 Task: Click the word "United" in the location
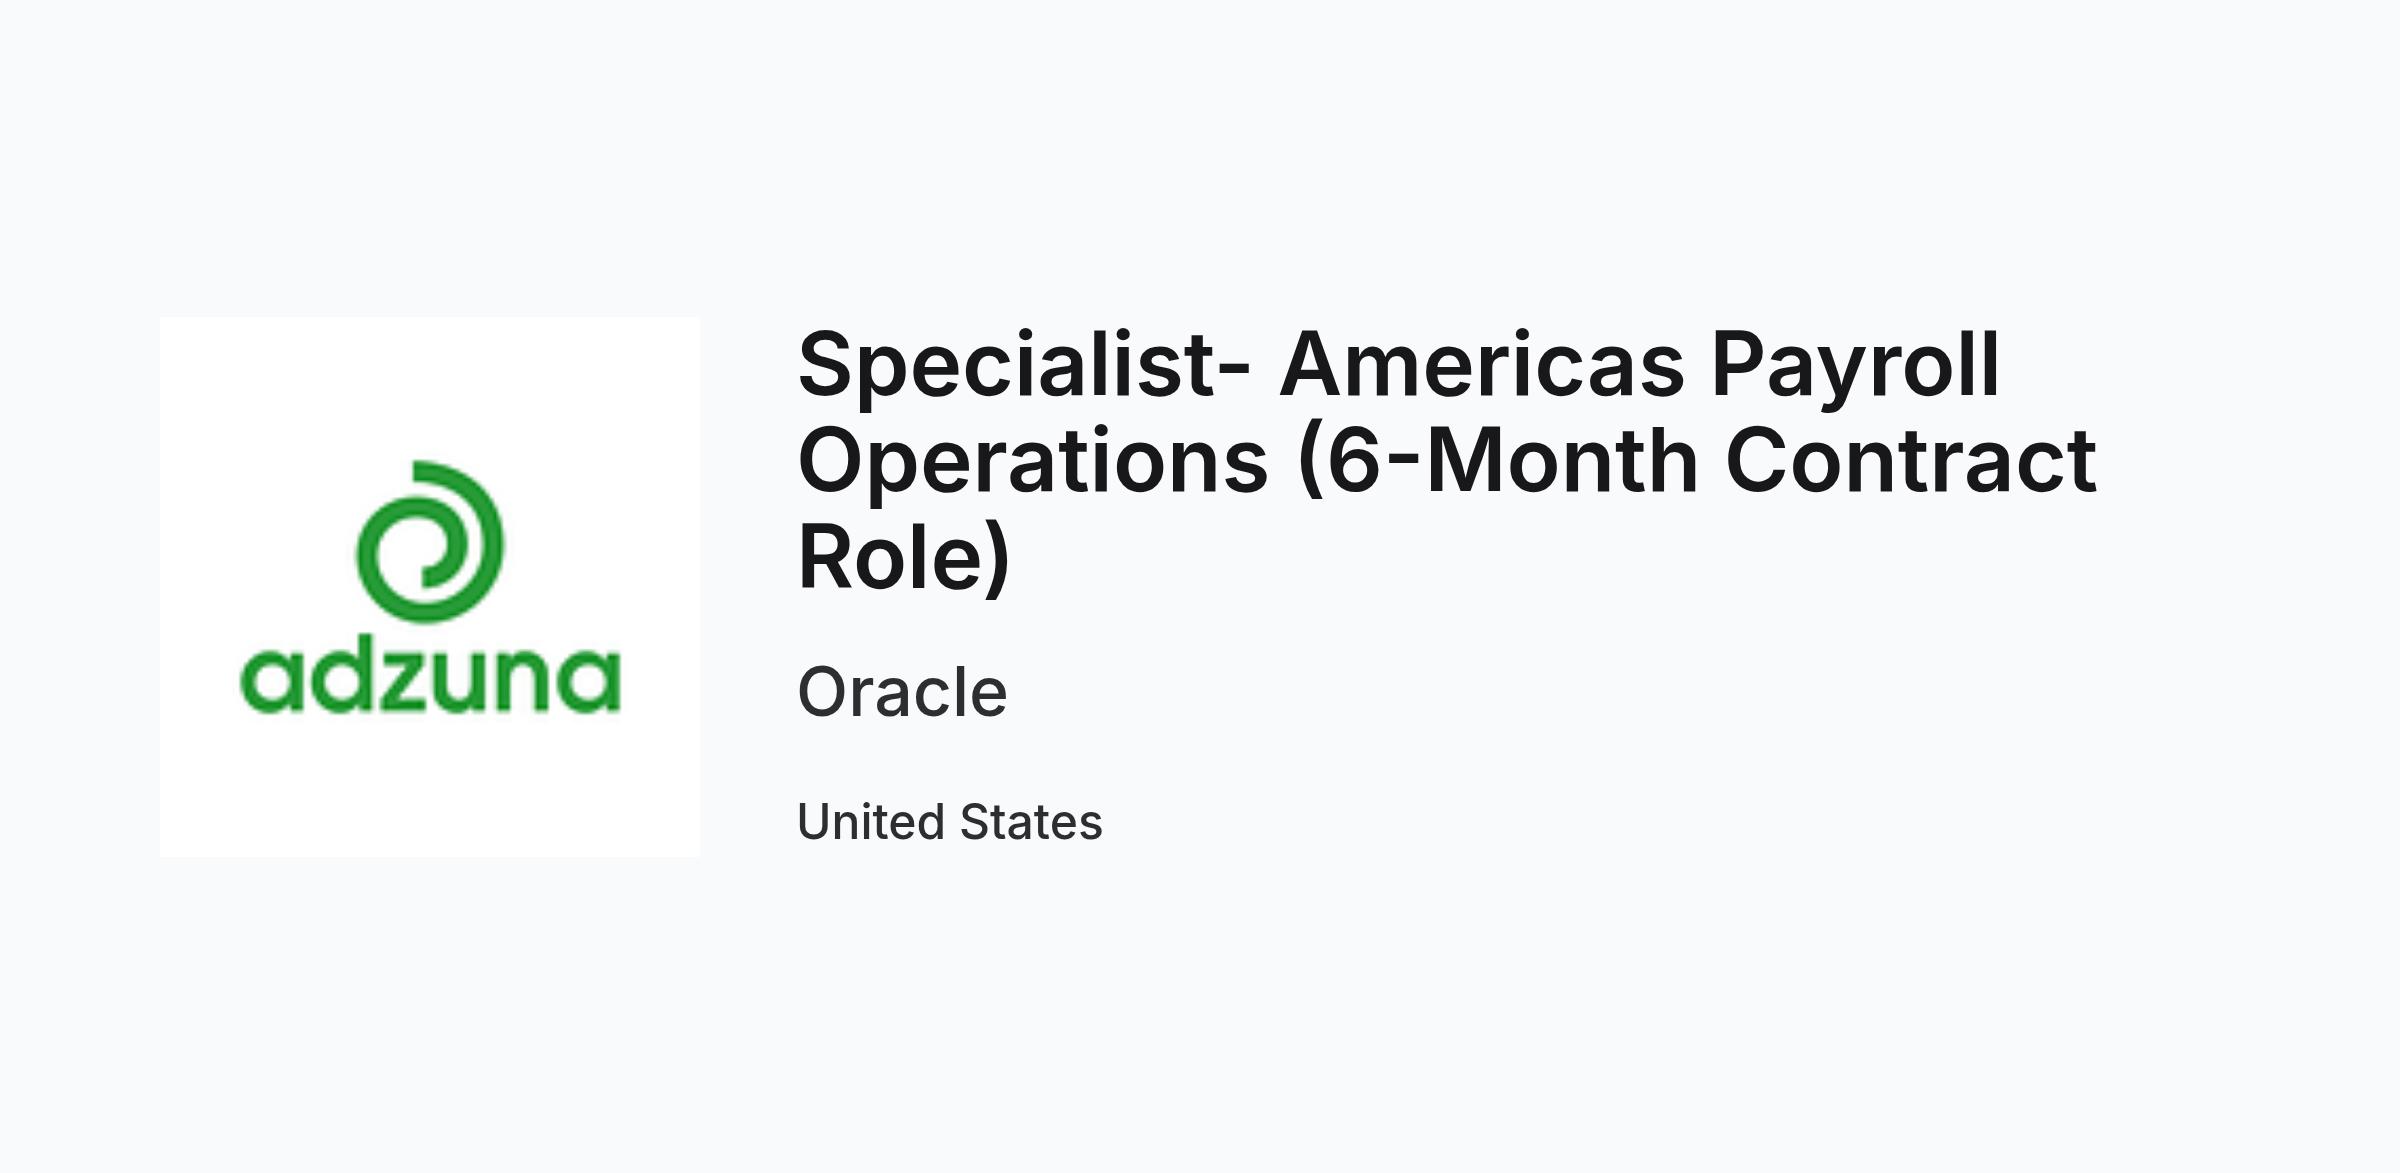tap(871, 822)
